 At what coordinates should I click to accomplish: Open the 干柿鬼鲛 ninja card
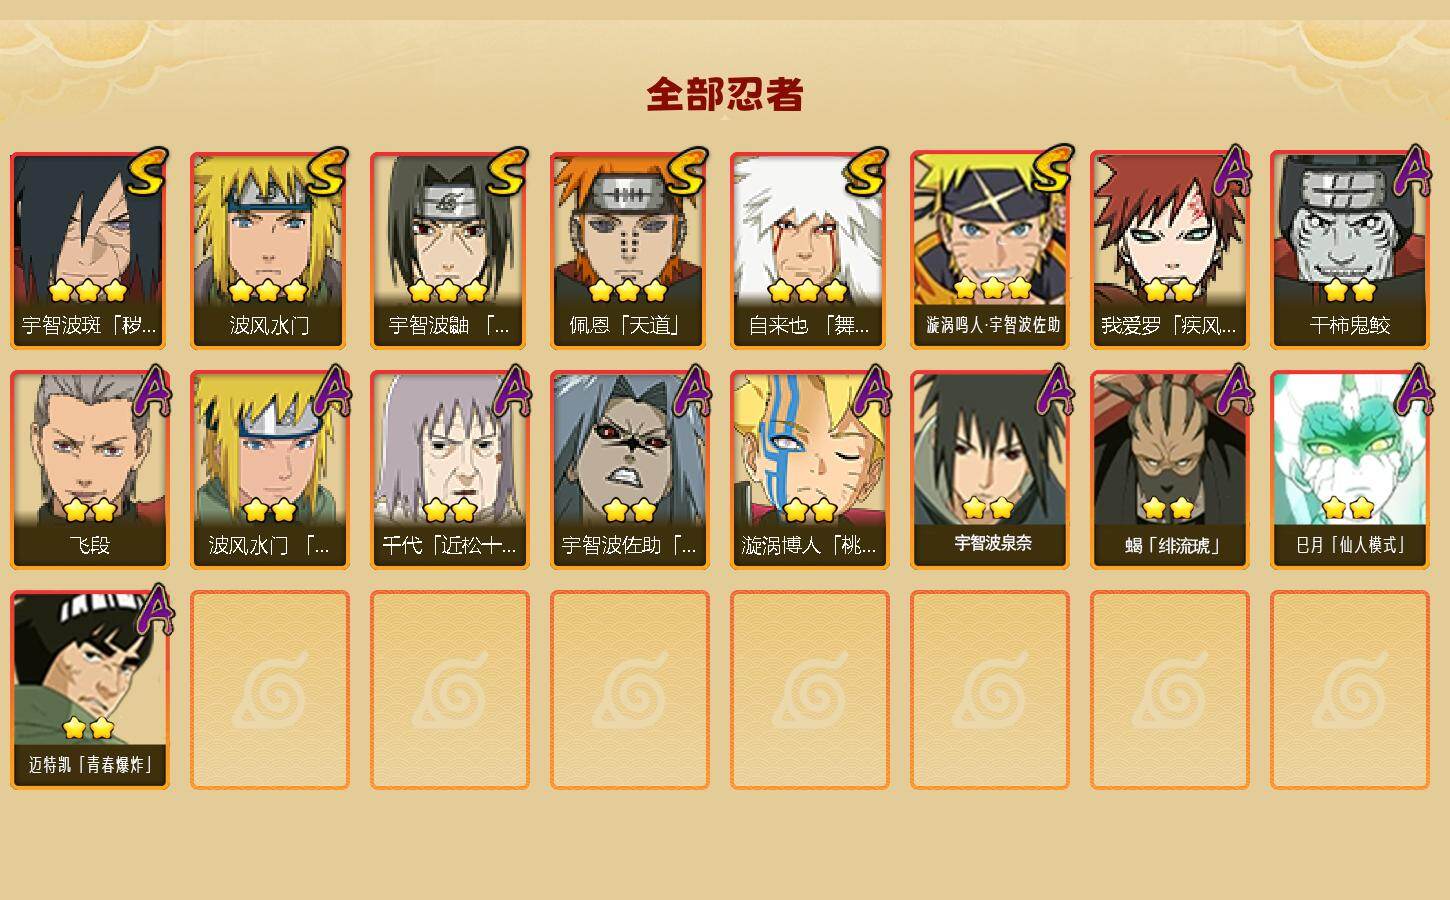coord(1350,250)
